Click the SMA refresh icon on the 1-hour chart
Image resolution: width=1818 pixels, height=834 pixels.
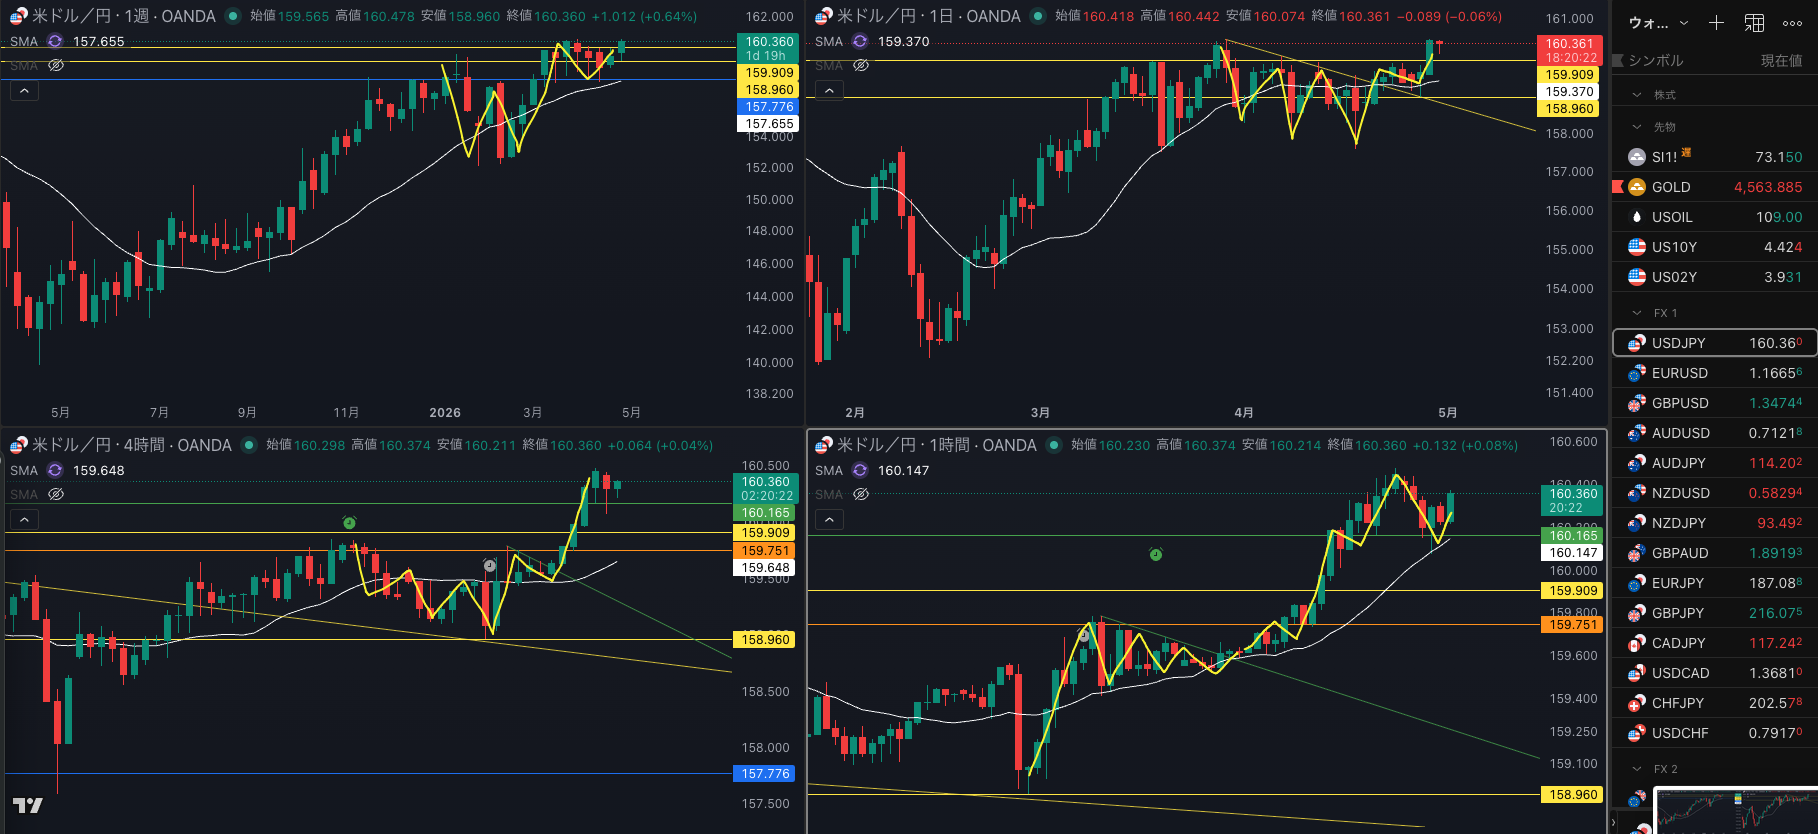tap(860, 470)
